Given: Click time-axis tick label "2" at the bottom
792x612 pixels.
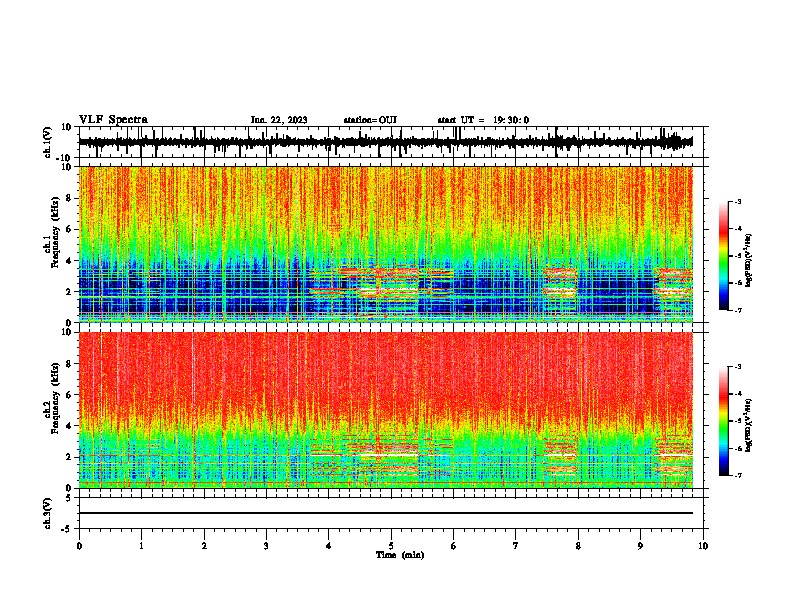Looking at the screenshot, I should [x=204, y=546].
